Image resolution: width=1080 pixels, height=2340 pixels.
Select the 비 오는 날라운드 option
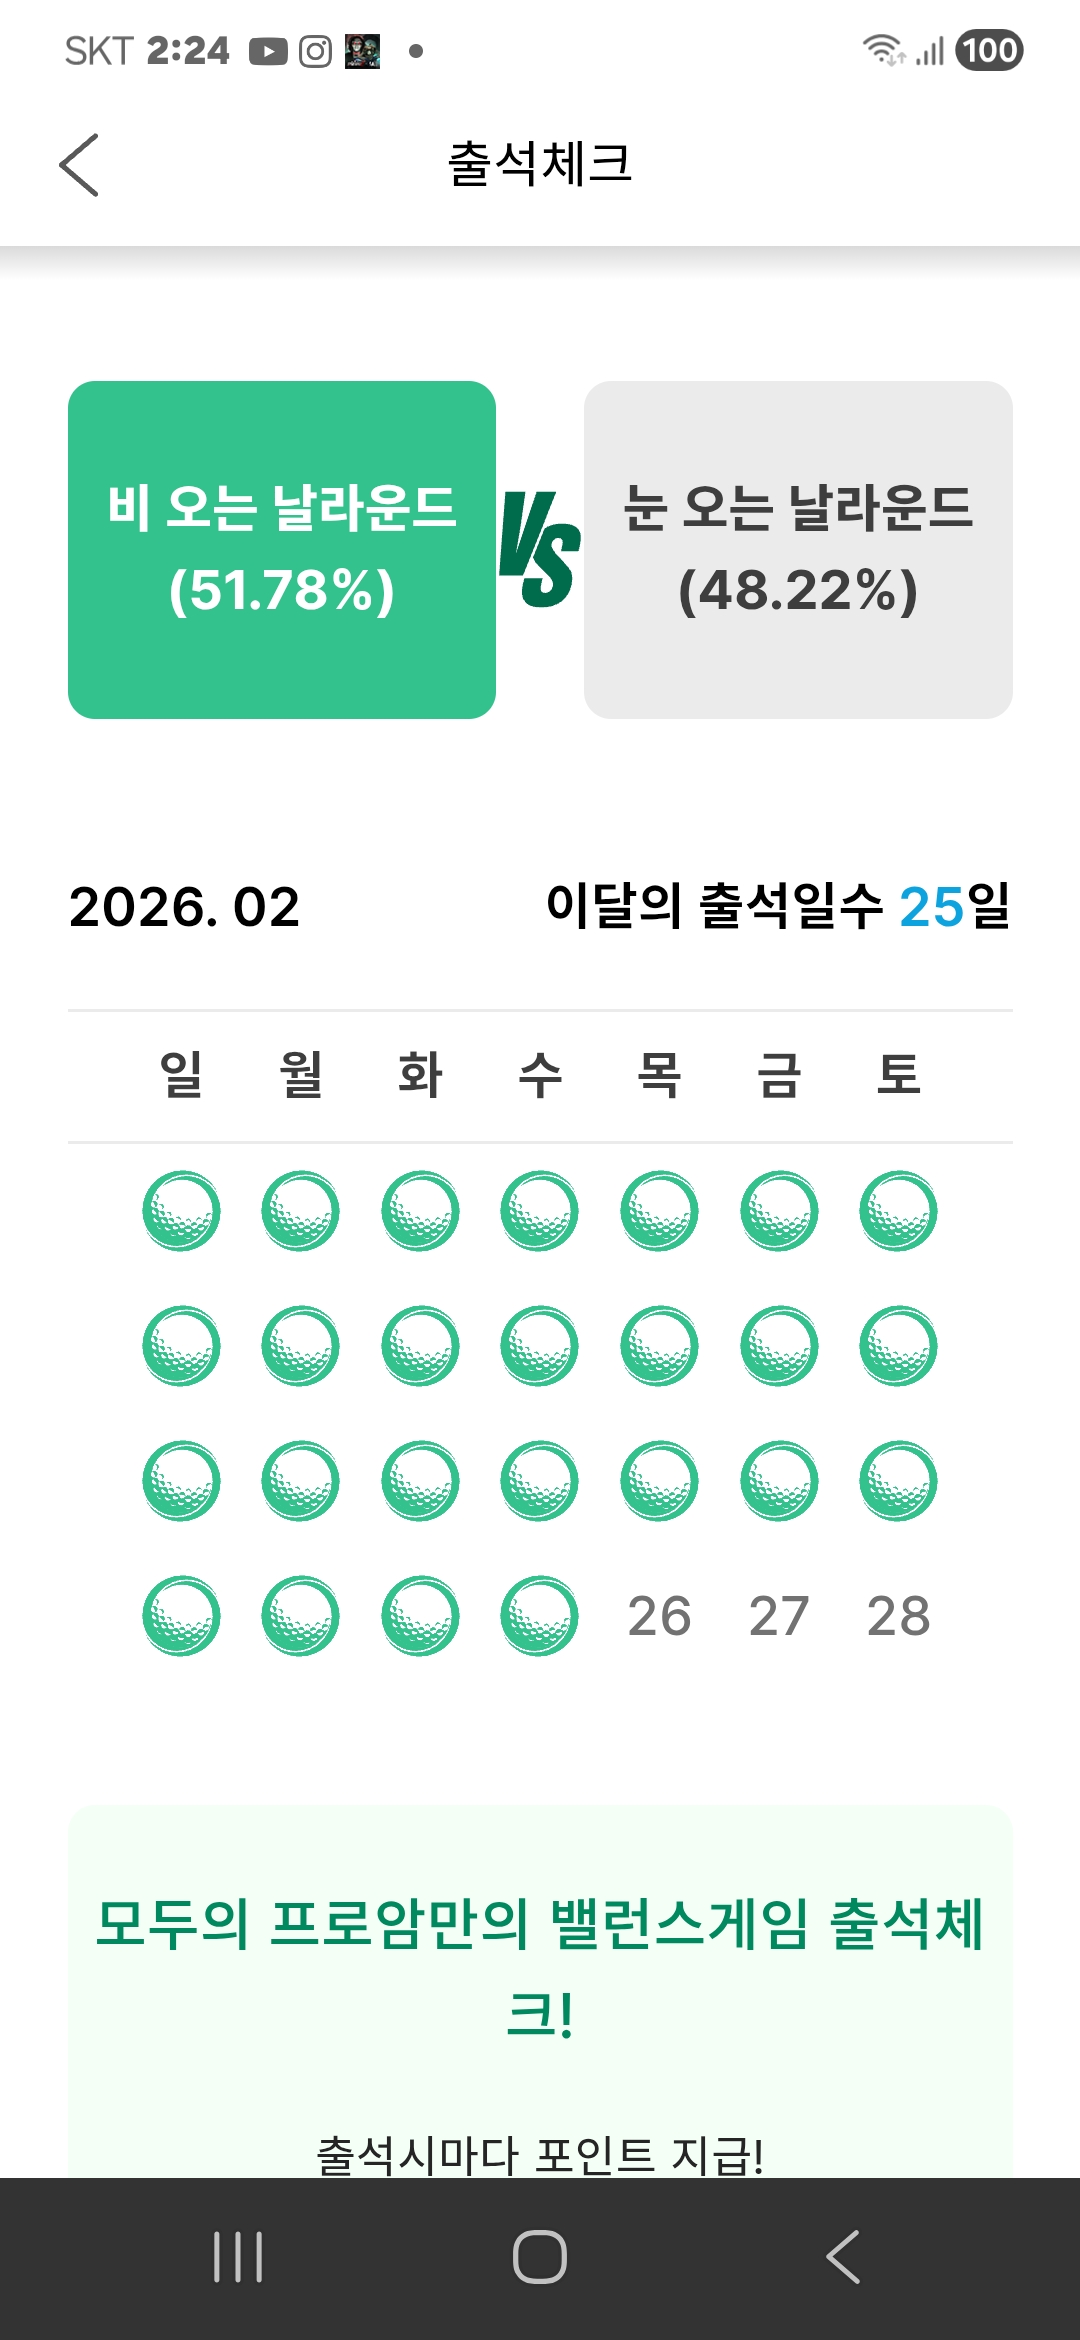[x=282, y=549]
